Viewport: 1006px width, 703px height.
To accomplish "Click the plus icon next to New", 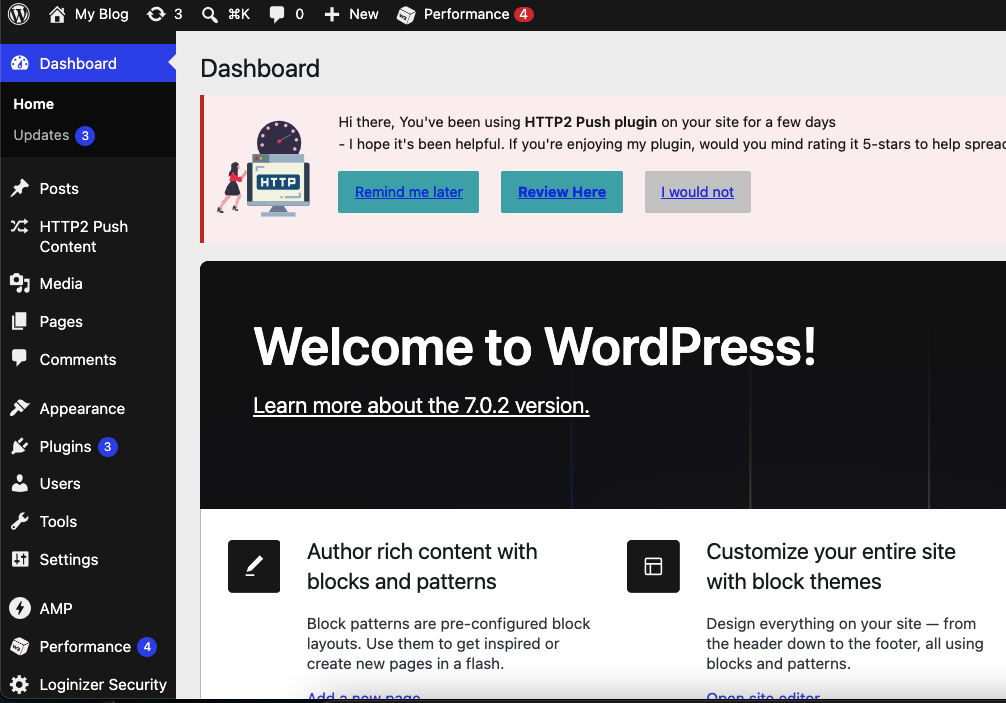I will coord(331,14).
